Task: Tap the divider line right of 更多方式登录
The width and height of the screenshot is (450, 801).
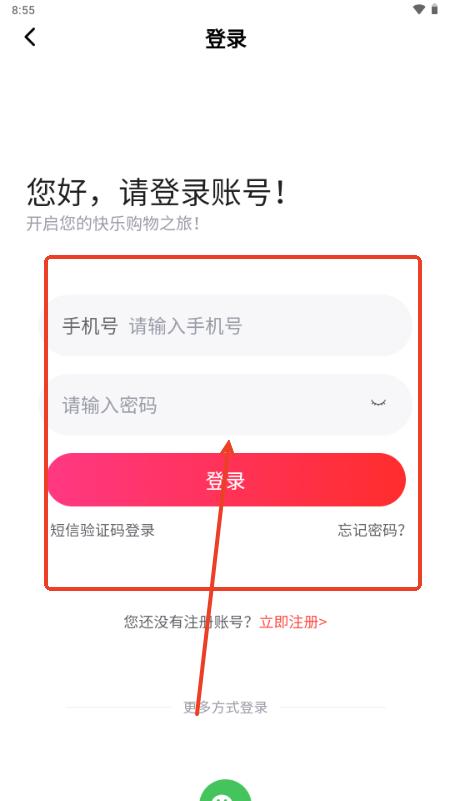Action: coord(333,708)
